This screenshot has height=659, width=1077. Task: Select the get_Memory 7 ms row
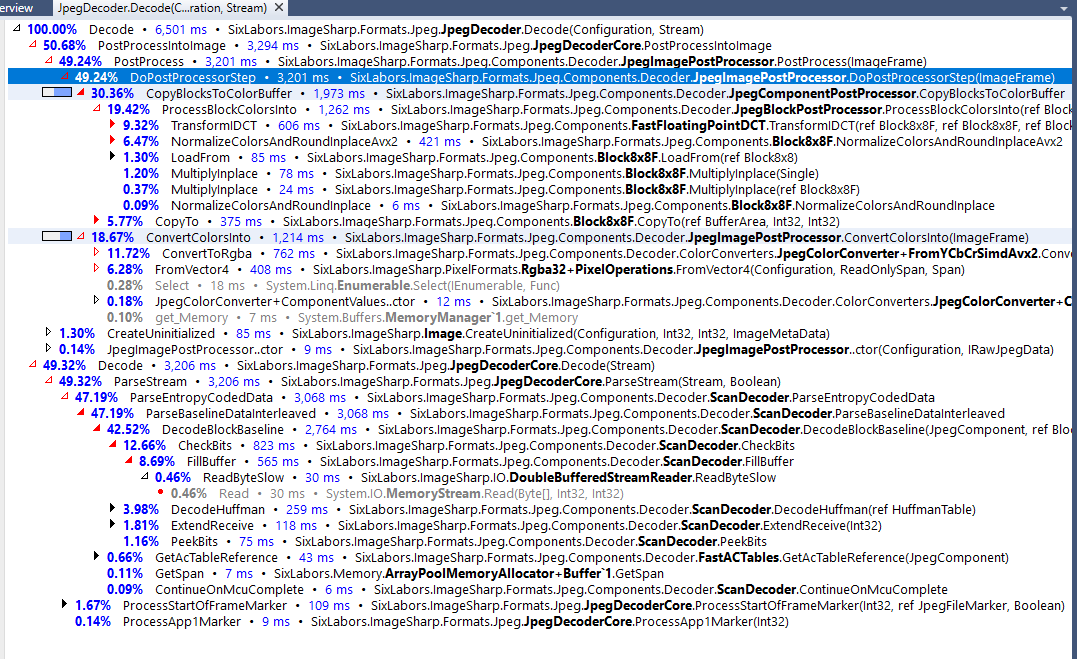click(x=342, y=317)
